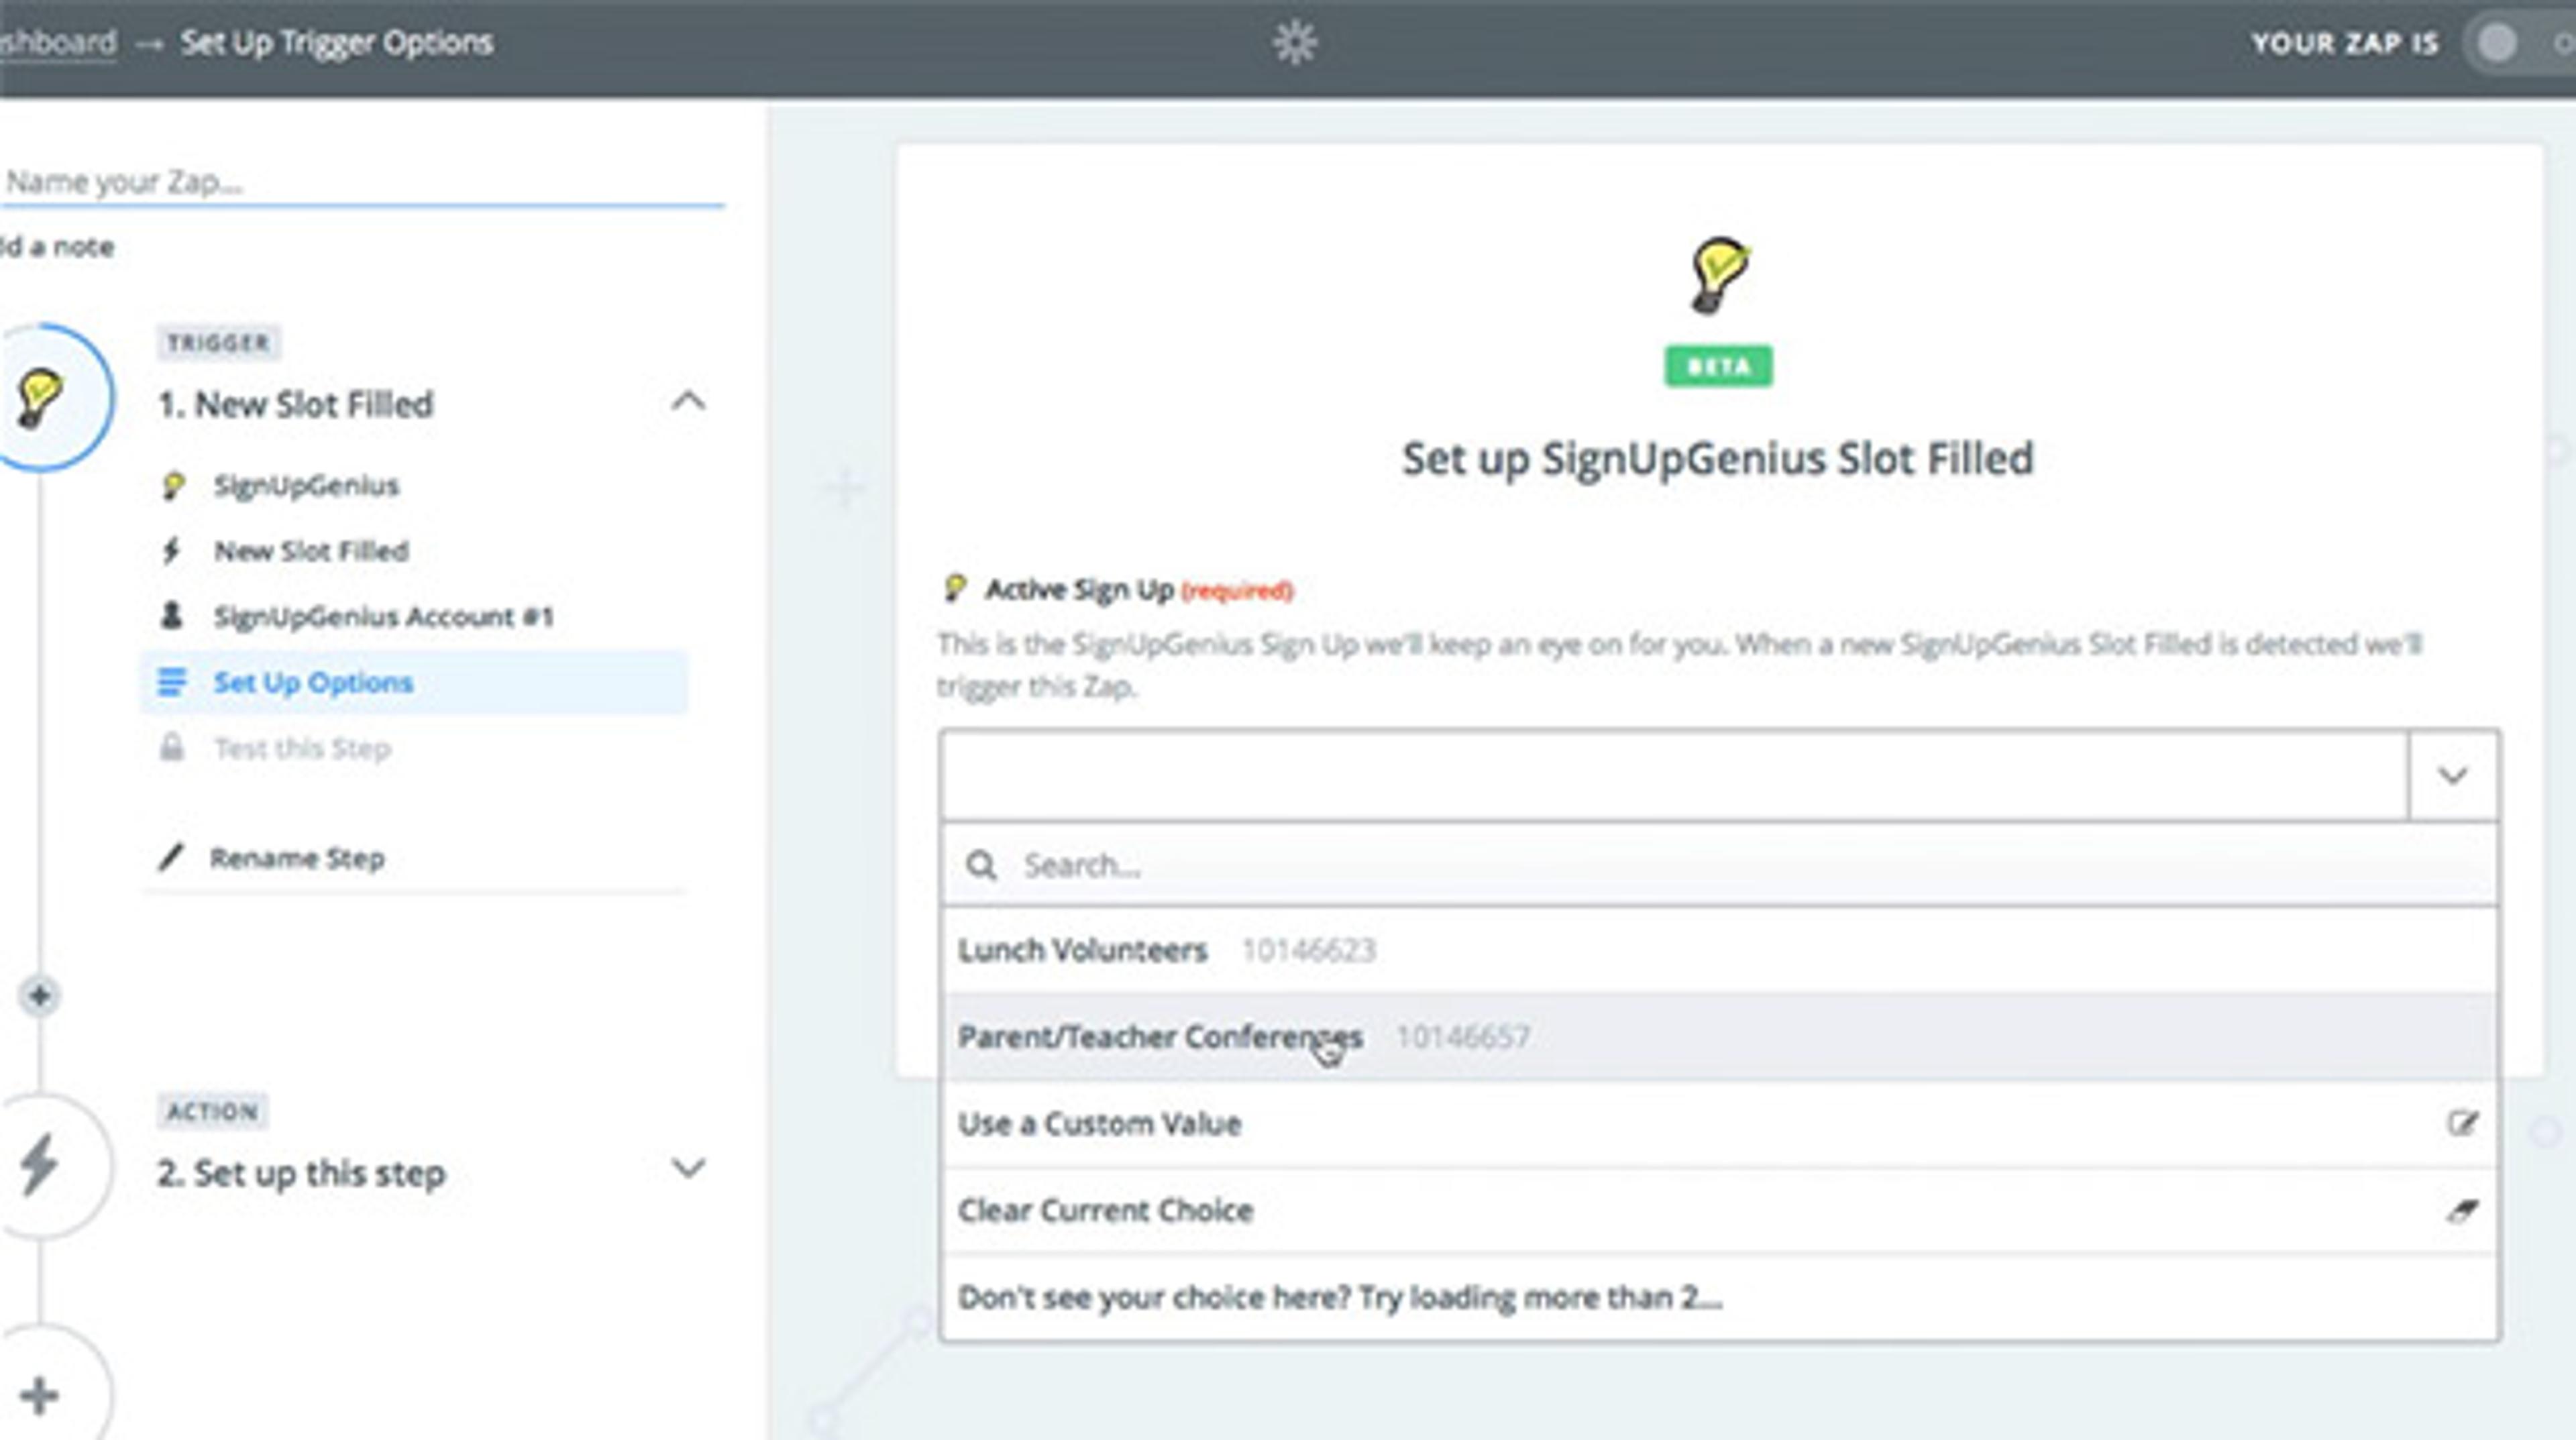Click the Dashboard breadcrumb link
Screen dimensions: 2576x1440
(58, 43)
